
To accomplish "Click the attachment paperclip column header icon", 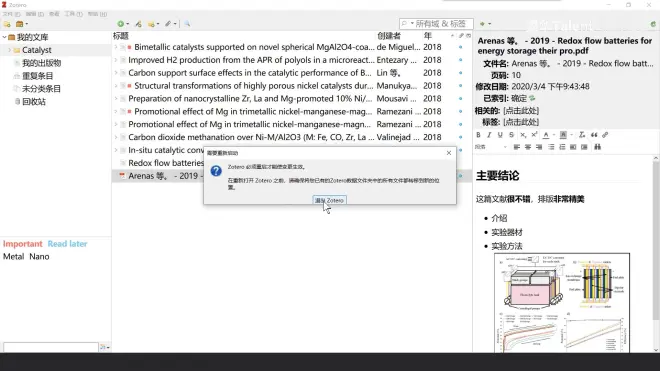I will point(461,36).
